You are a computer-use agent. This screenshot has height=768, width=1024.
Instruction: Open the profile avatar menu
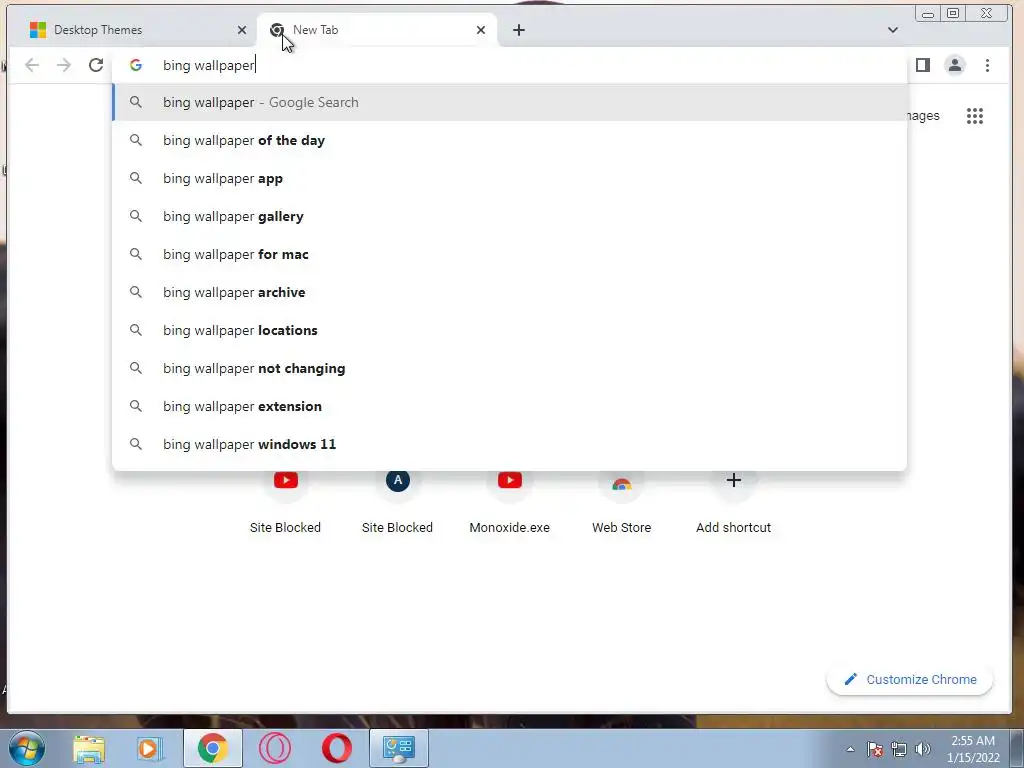pyautogui.click(x=955, y=65)
